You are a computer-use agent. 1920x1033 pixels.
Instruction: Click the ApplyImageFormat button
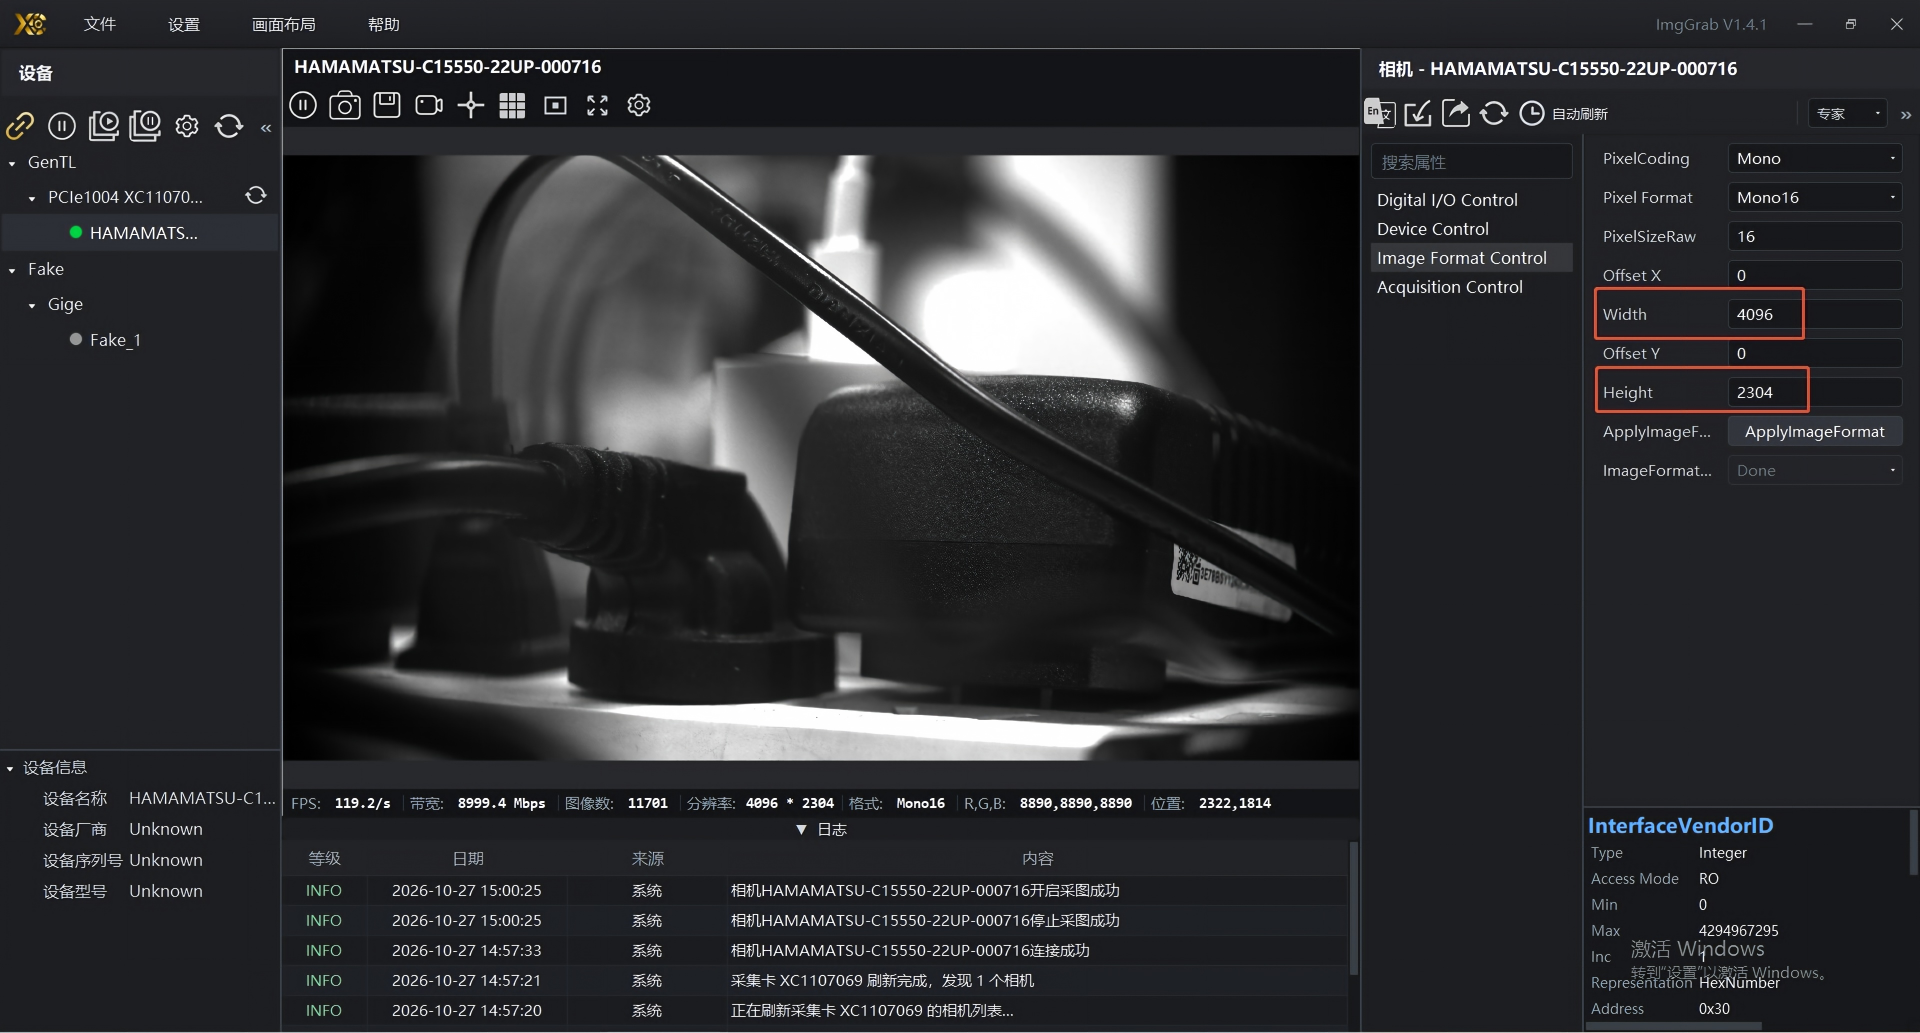click(1814, 431)
